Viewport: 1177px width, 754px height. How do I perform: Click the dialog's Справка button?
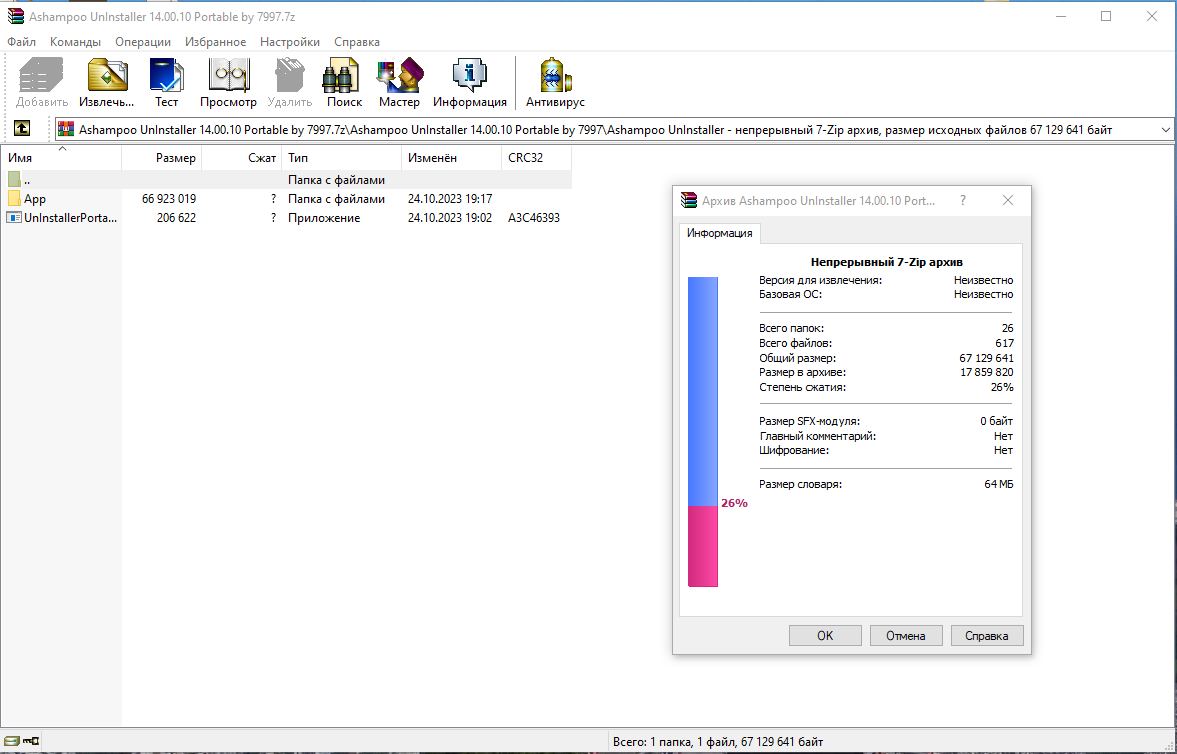[986, 635]
